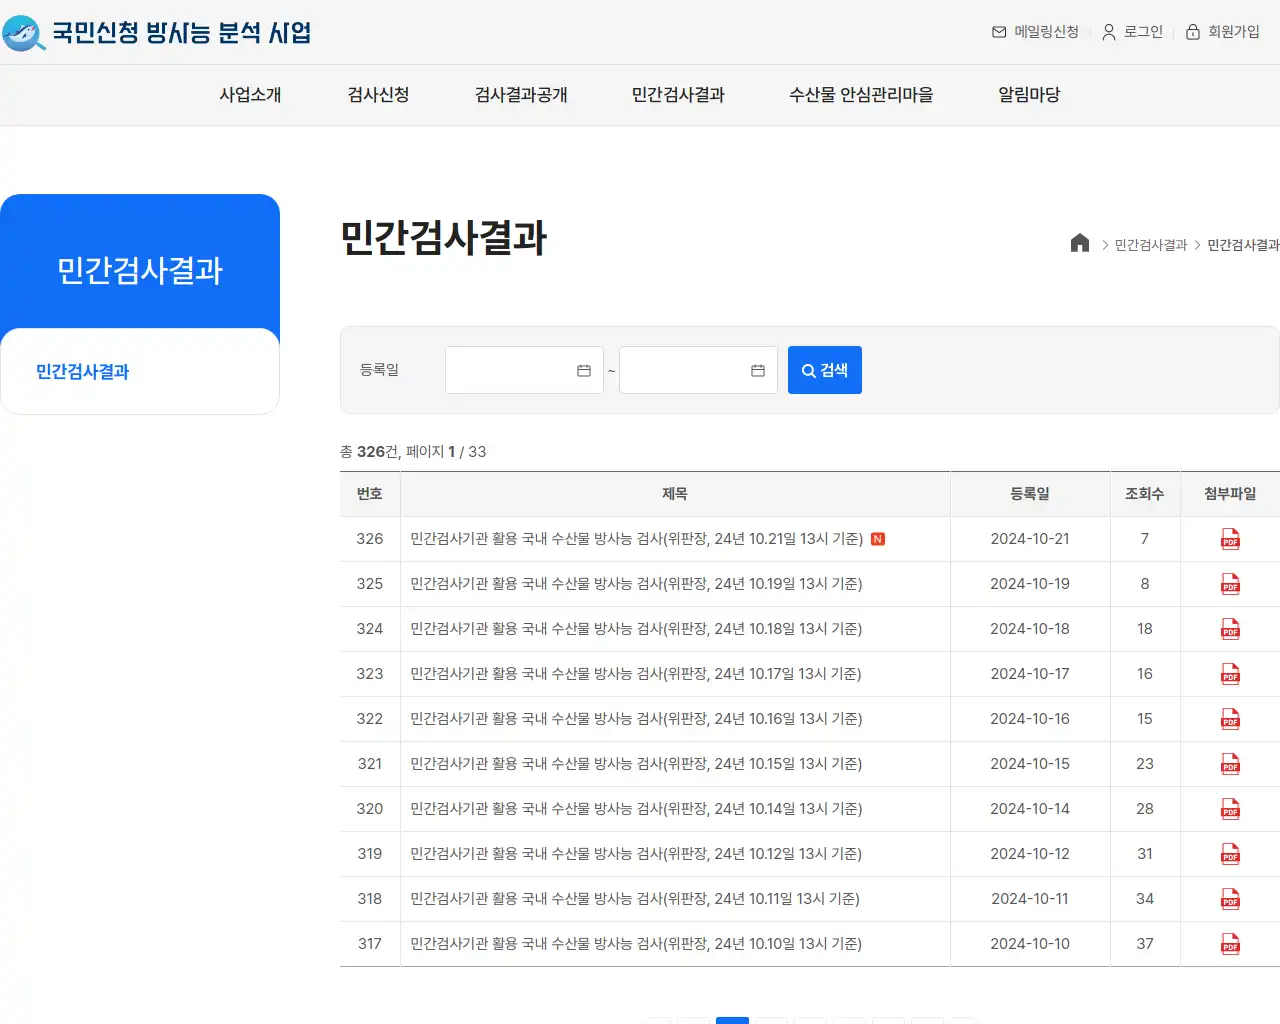Open the post titled 10.16일 13시 기준
This screenshot has height=1024, width=1280.
coord(636,719)
